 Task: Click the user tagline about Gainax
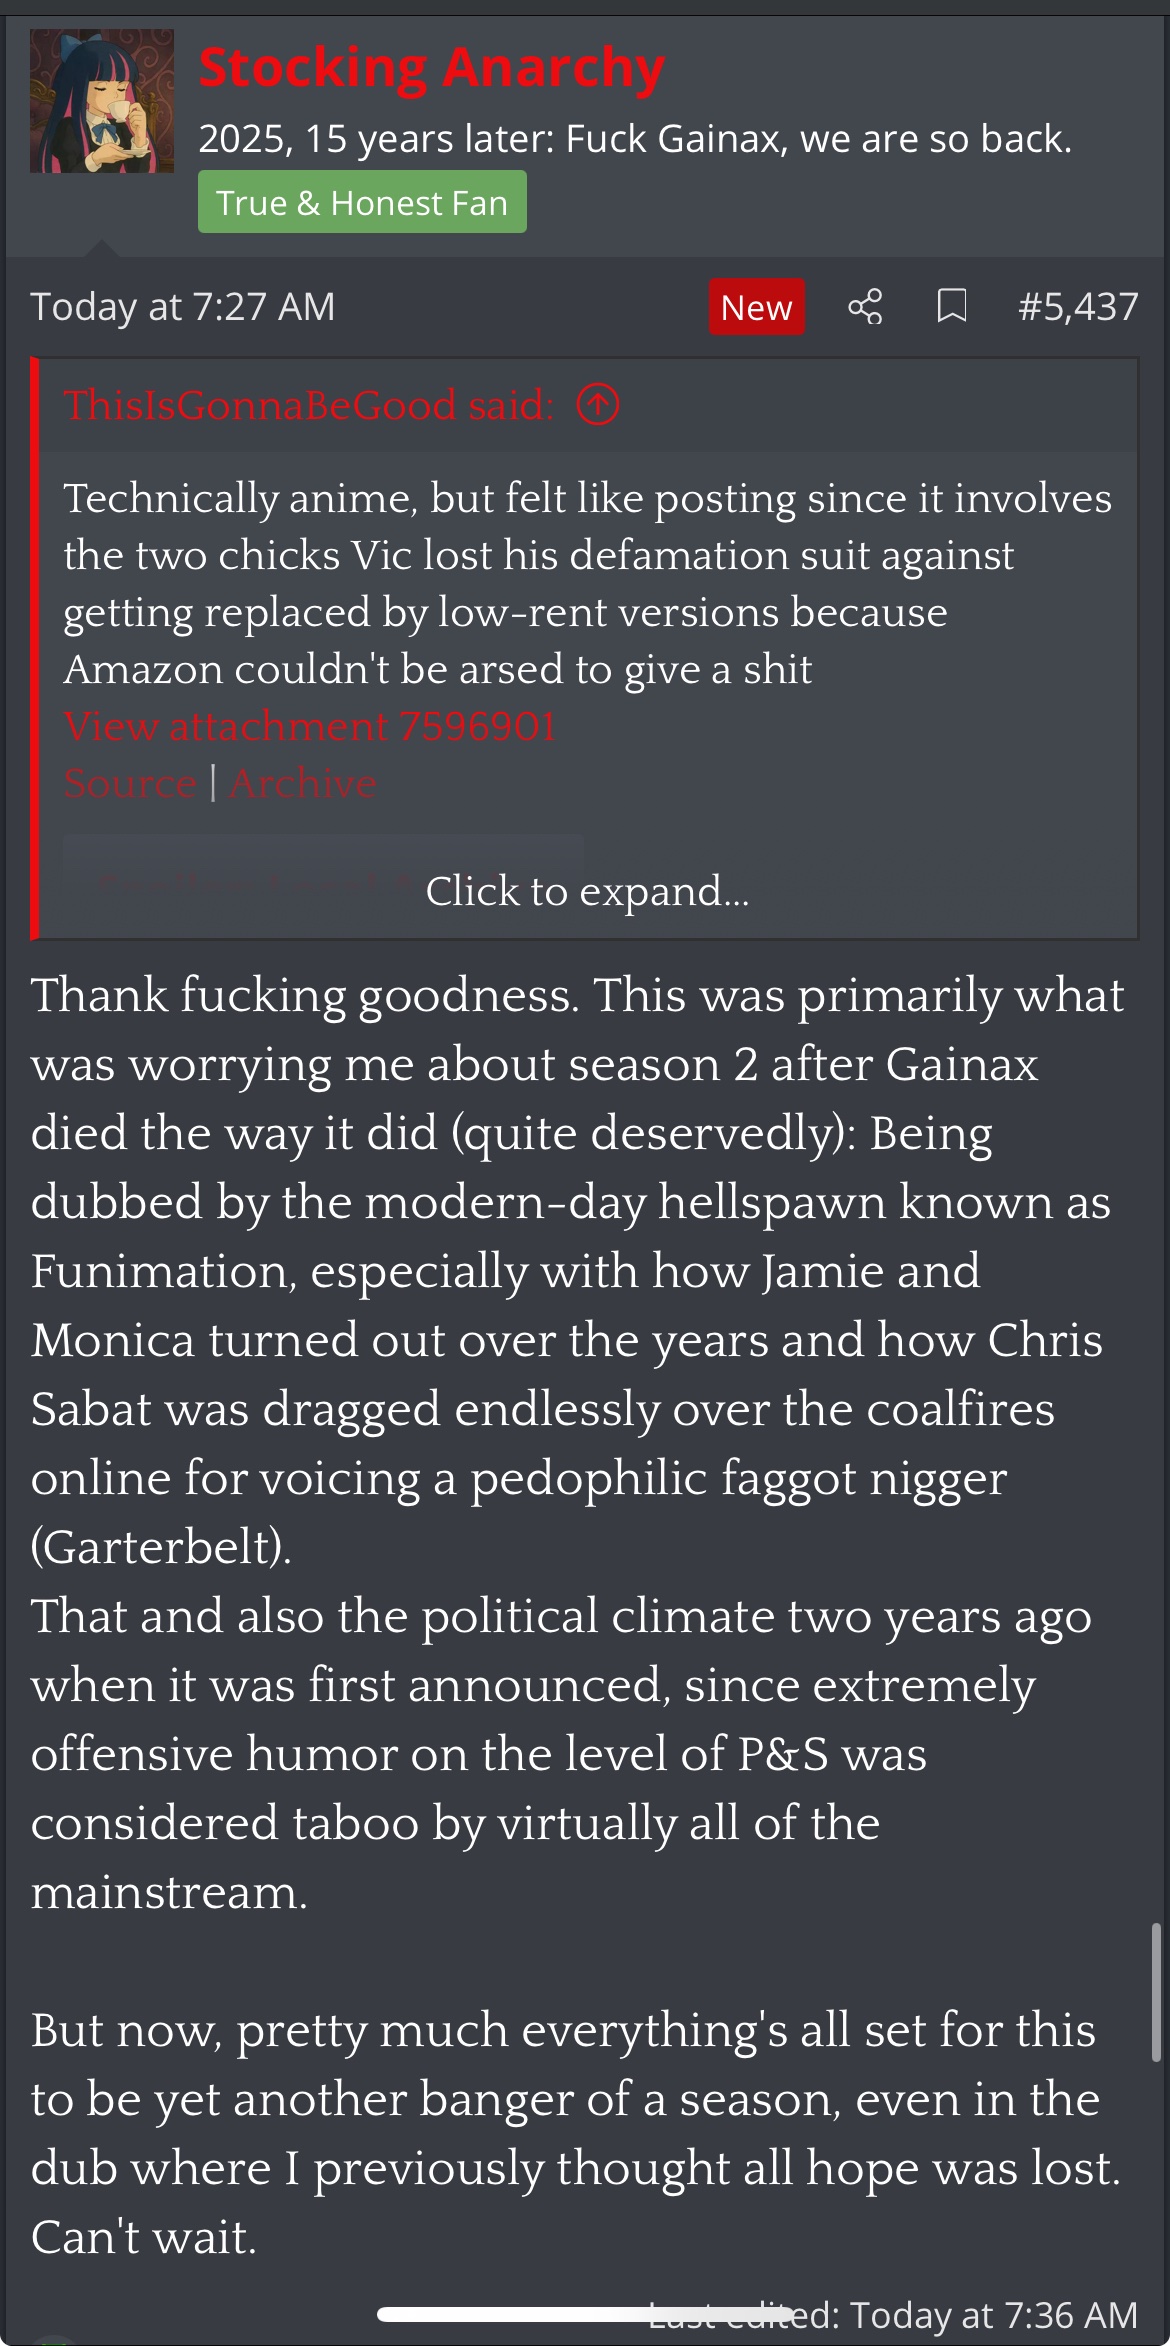pyautogui.click(x=635, y=139)
